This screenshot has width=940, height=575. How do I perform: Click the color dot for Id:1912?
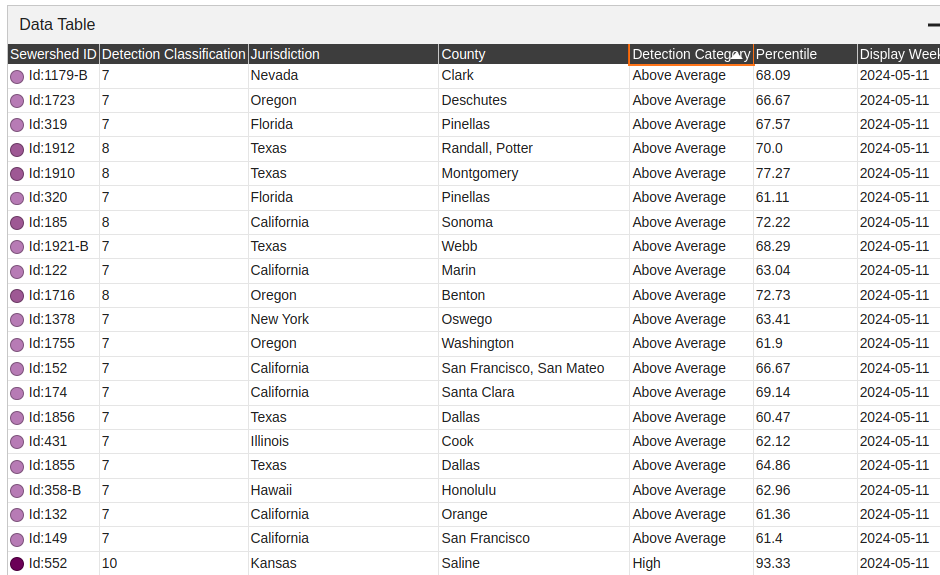17,149
